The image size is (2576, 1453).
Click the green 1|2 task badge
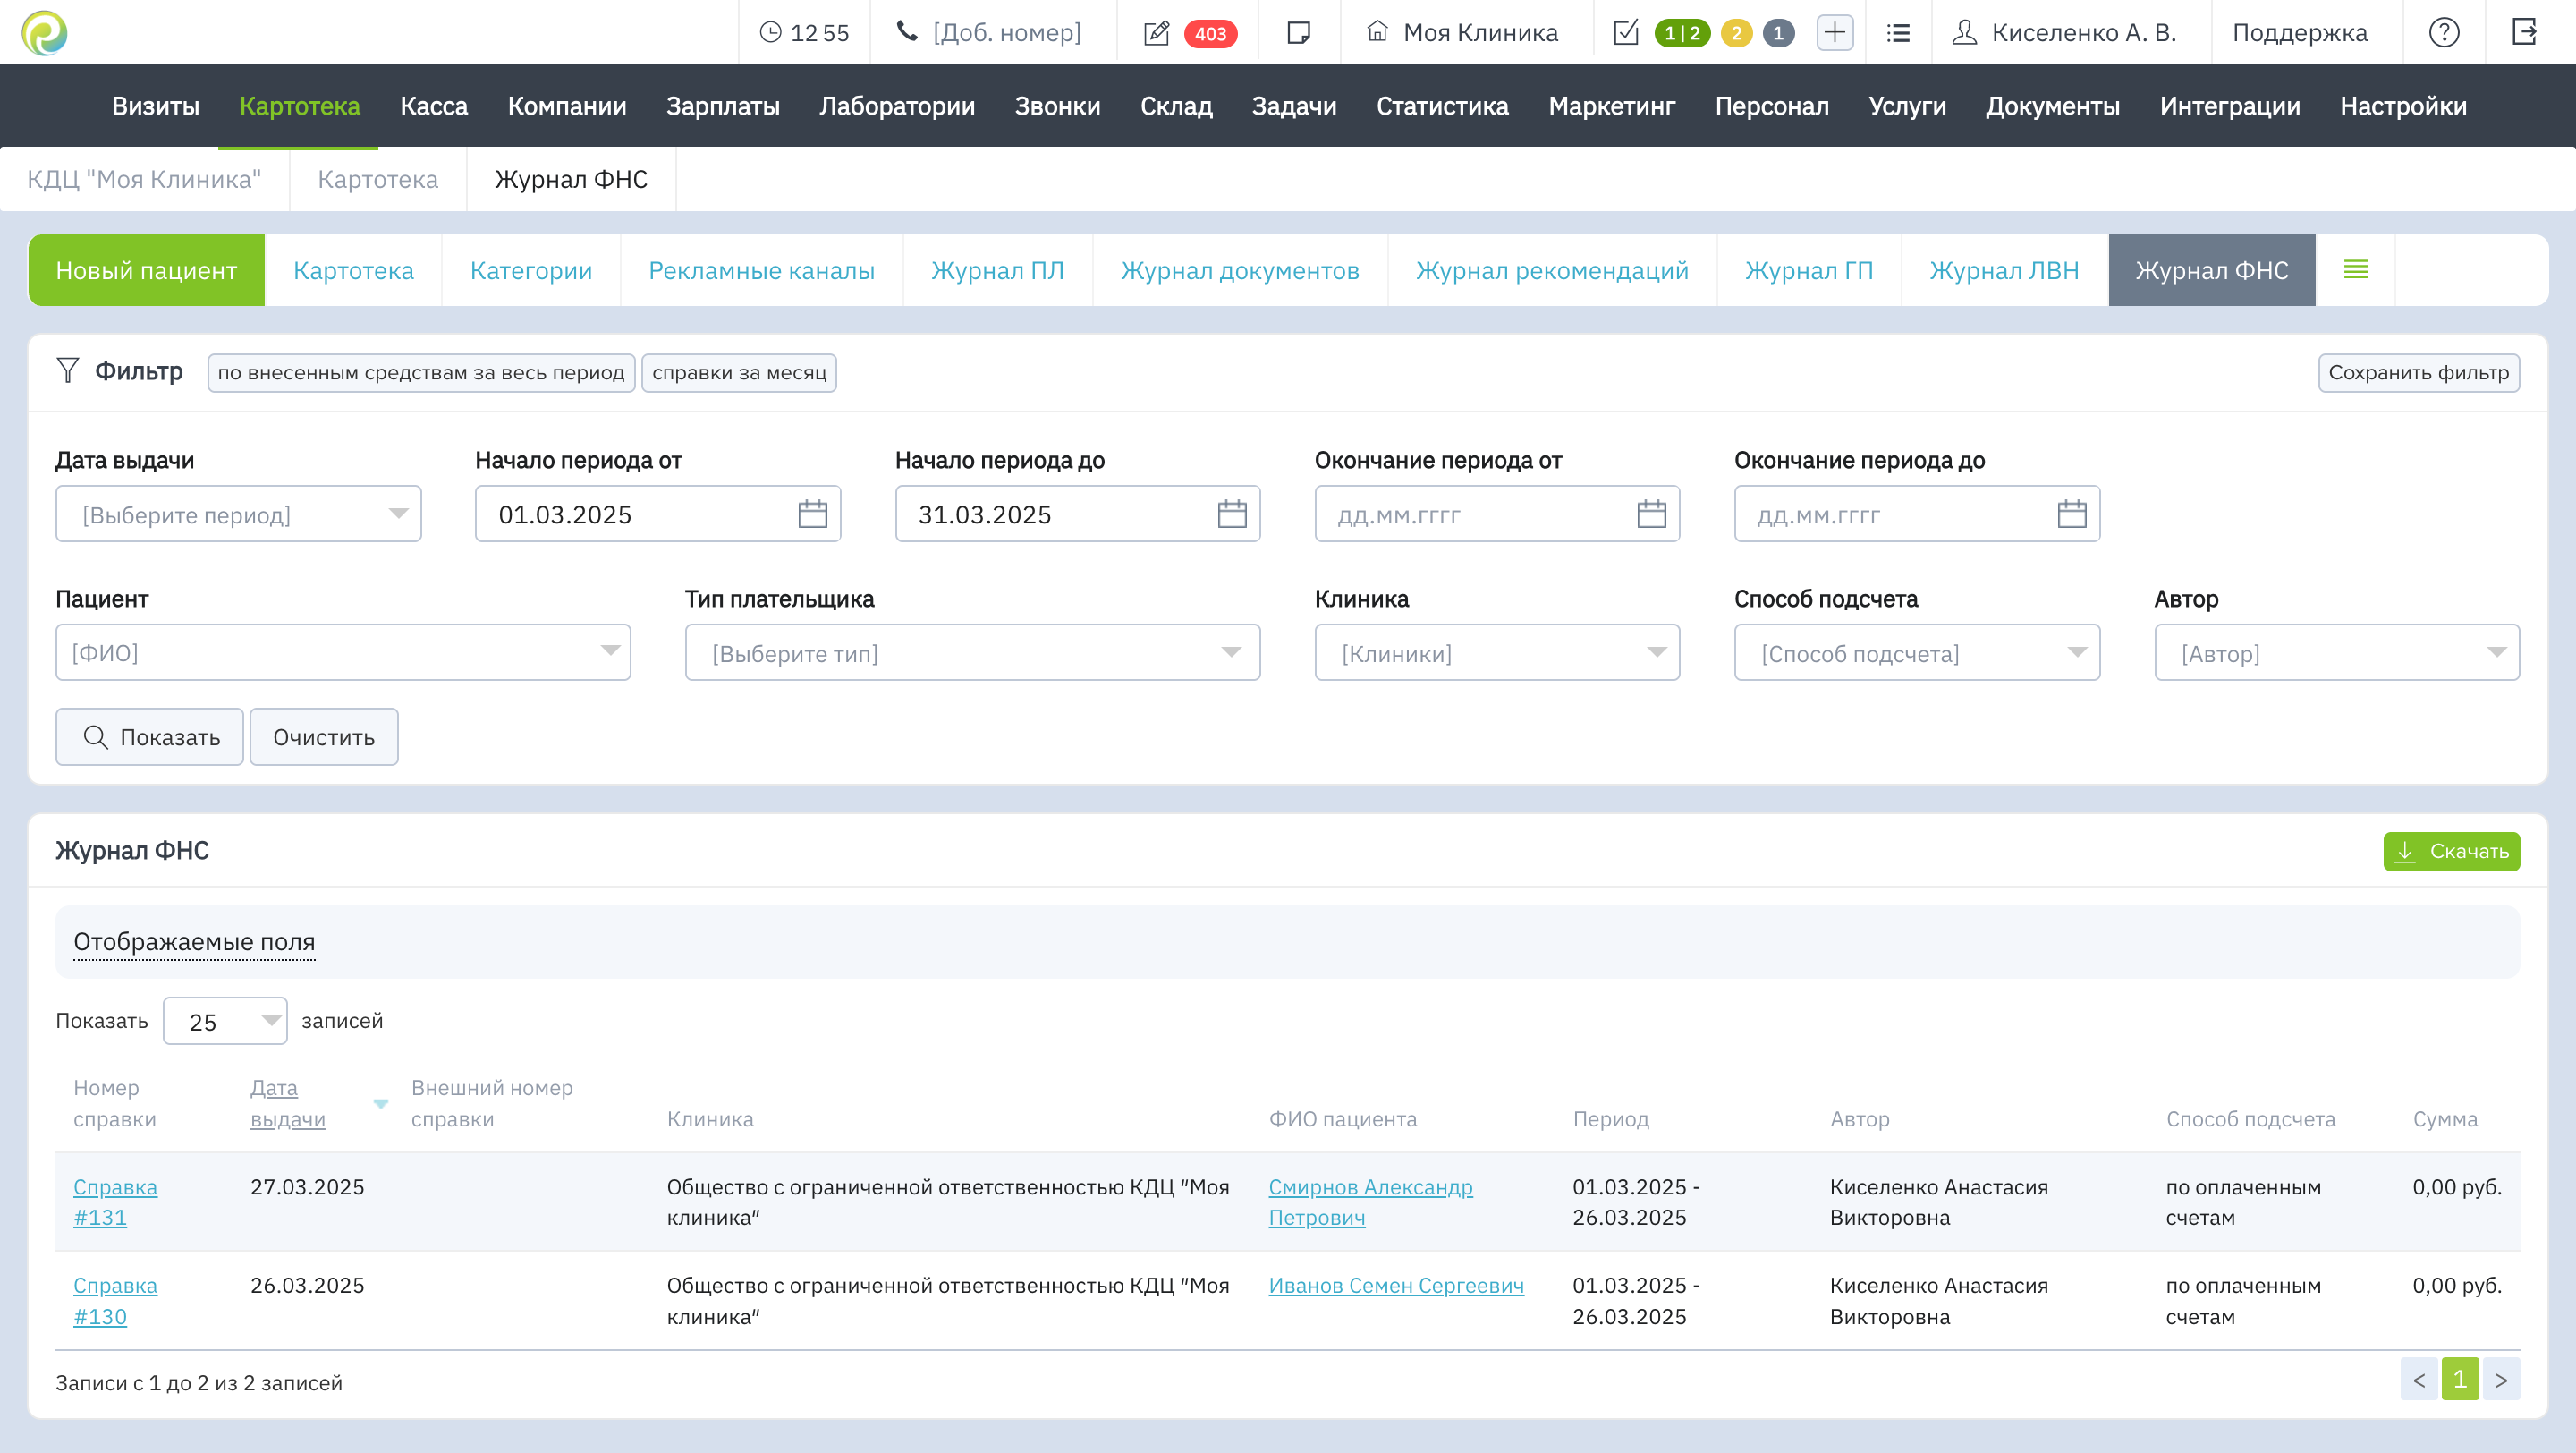pyautogui.click(x=1682, y=33)
